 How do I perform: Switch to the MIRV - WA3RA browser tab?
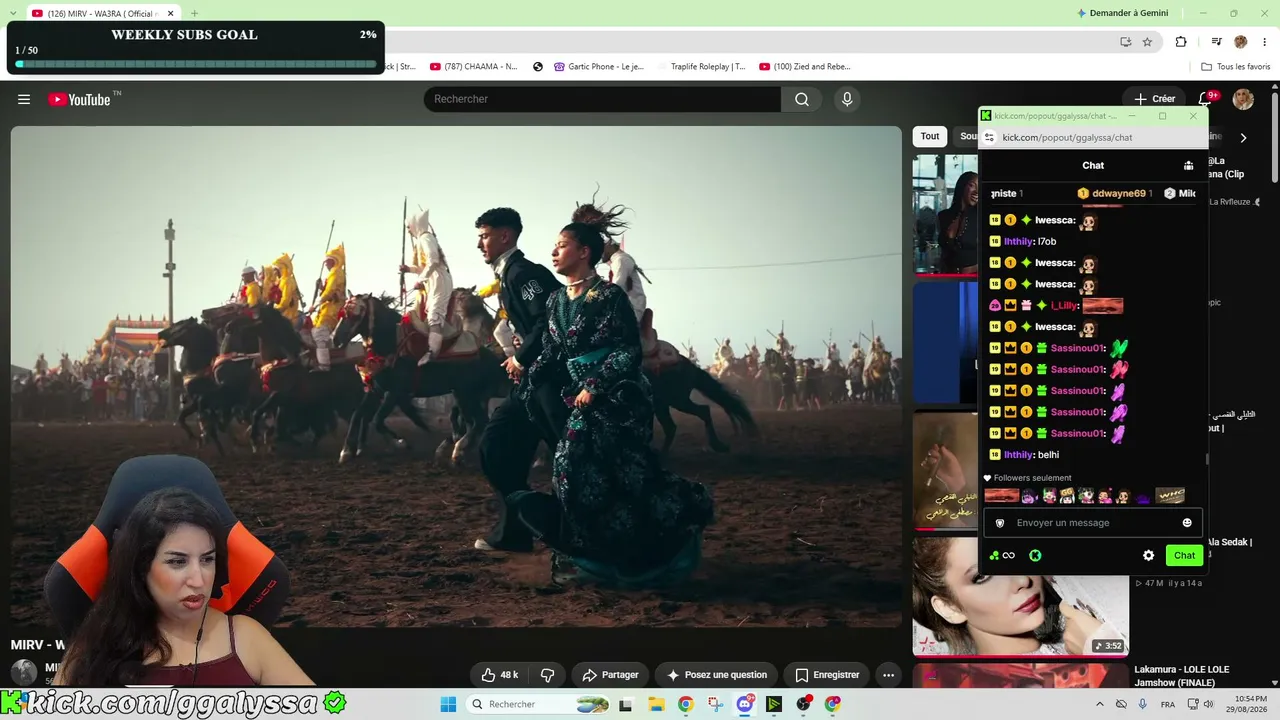(x=103, y=14)
